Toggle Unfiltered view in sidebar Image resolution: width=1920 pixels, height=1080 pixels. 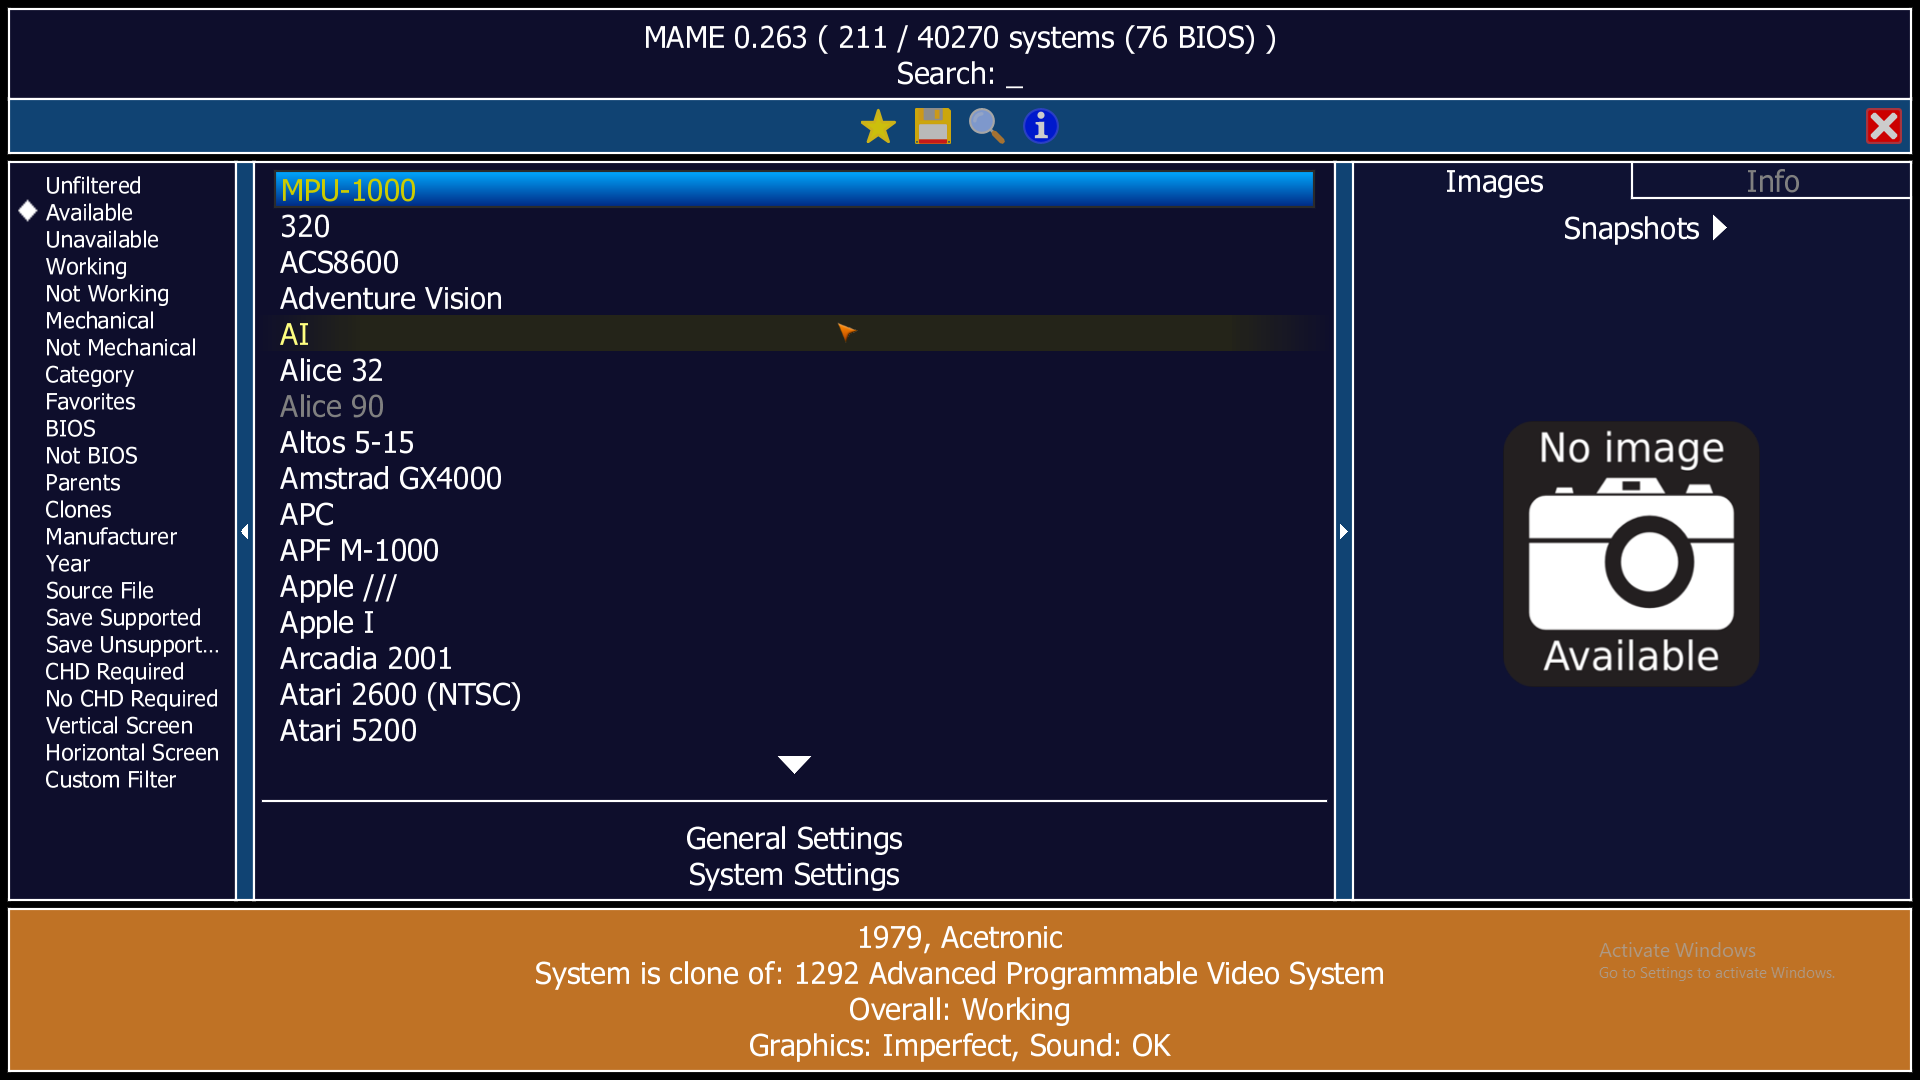[92, 185]
